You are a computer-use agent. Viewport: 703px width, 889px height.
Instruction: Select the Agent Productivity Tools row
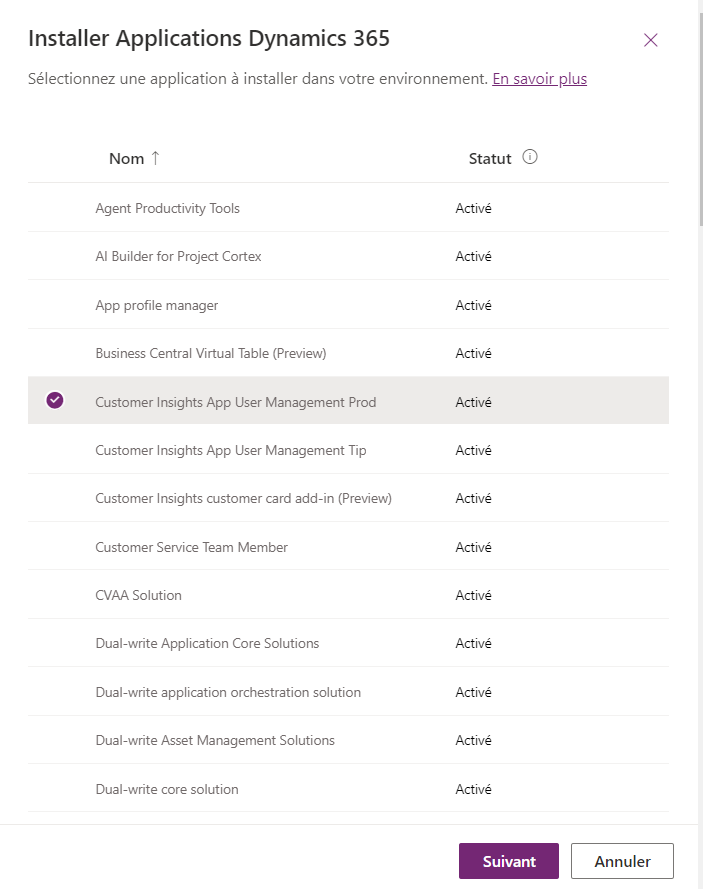coord(167,208)
